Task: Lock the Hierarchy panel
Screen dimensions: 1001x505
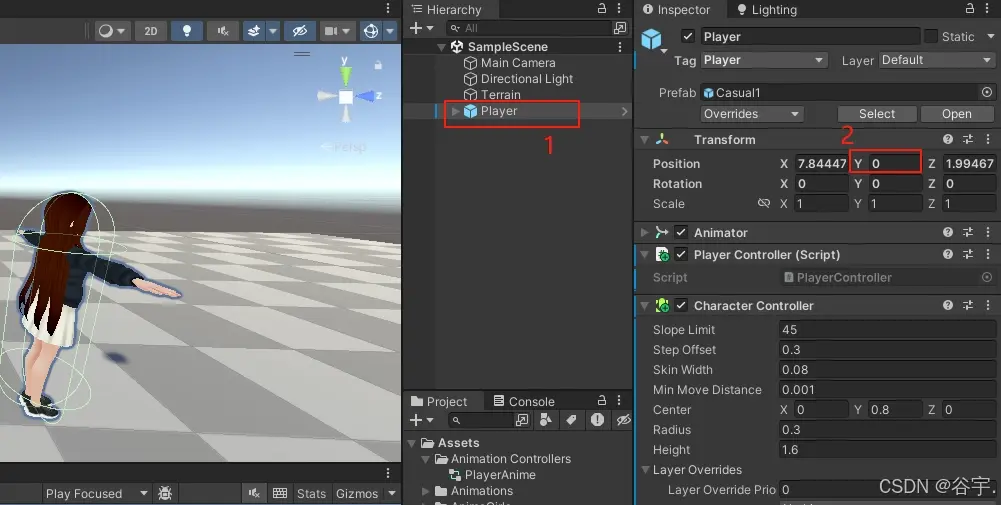Action: pos(601,8)
